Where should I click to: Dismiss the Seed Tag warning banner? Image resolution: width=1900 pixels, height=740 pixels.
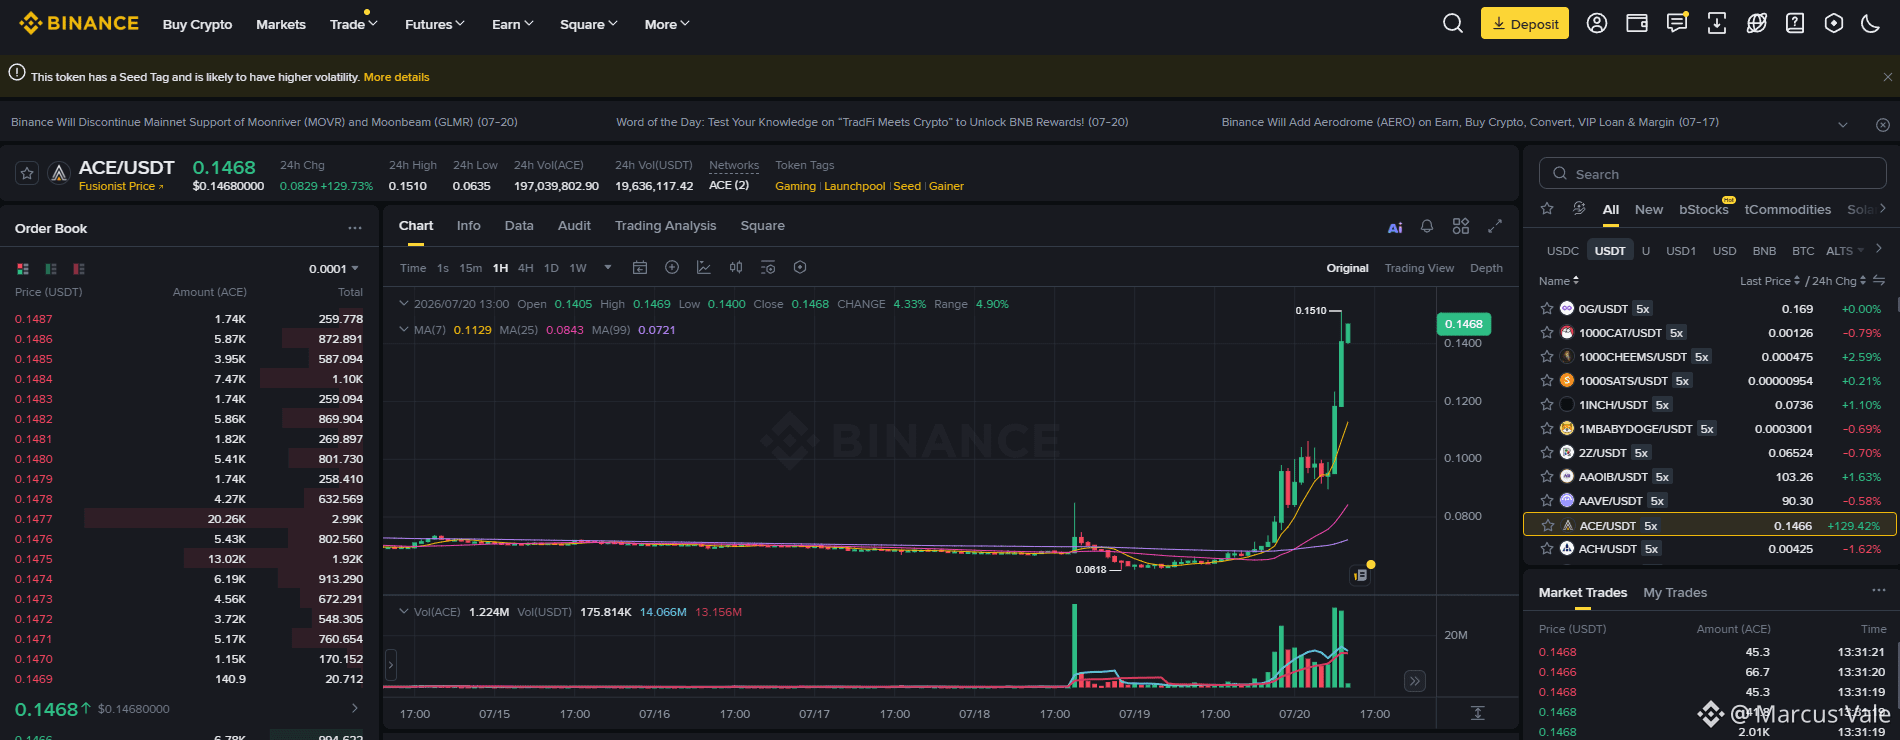[1887, 77]
